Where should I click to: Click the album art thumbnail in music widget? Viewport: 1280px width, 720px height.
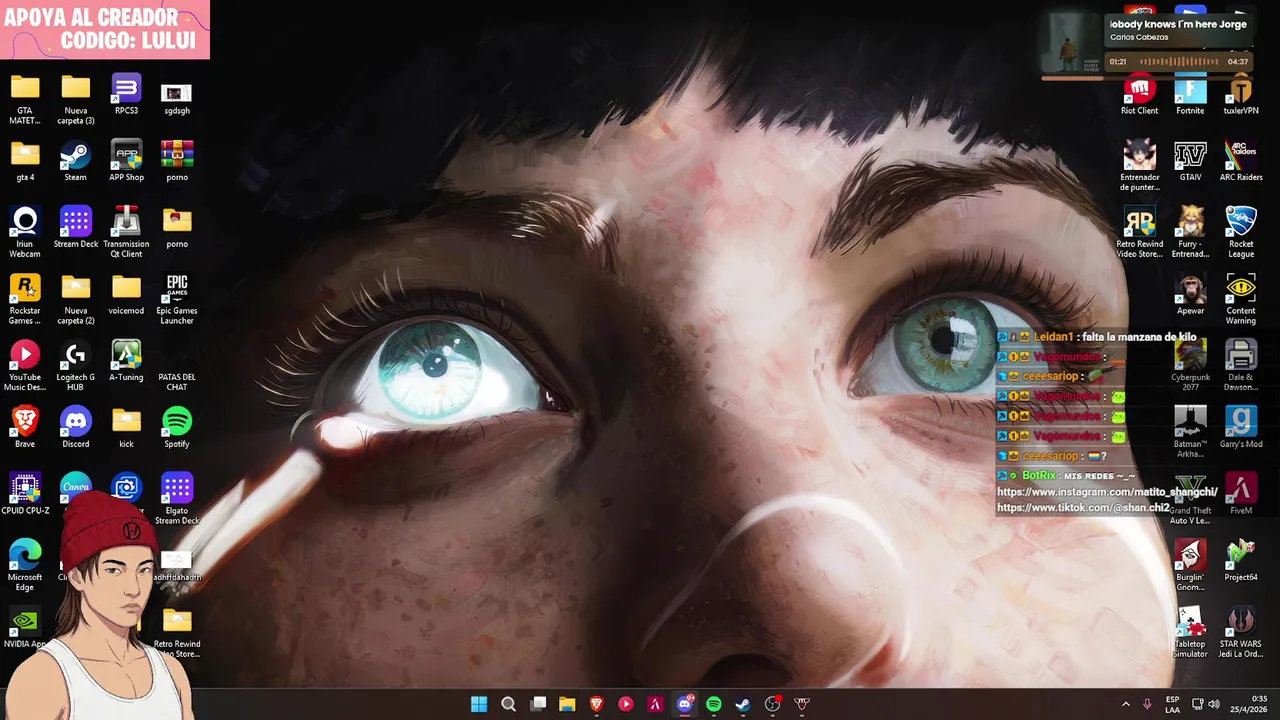click(x=1070, y=42)
